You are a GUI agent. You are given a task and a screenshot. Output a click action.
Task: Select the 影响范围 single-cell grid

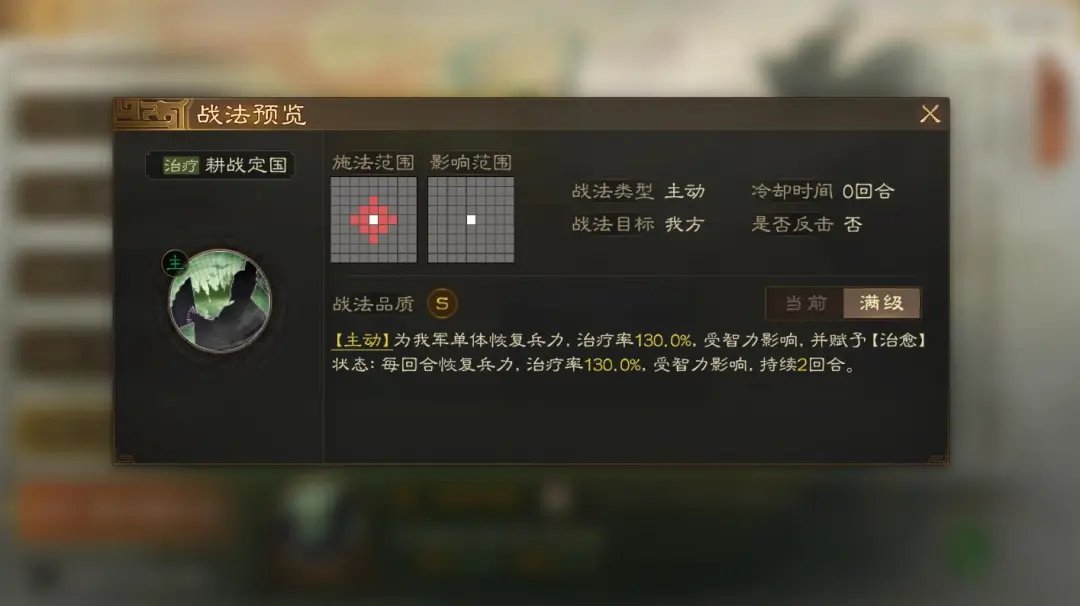click(471, 220)
